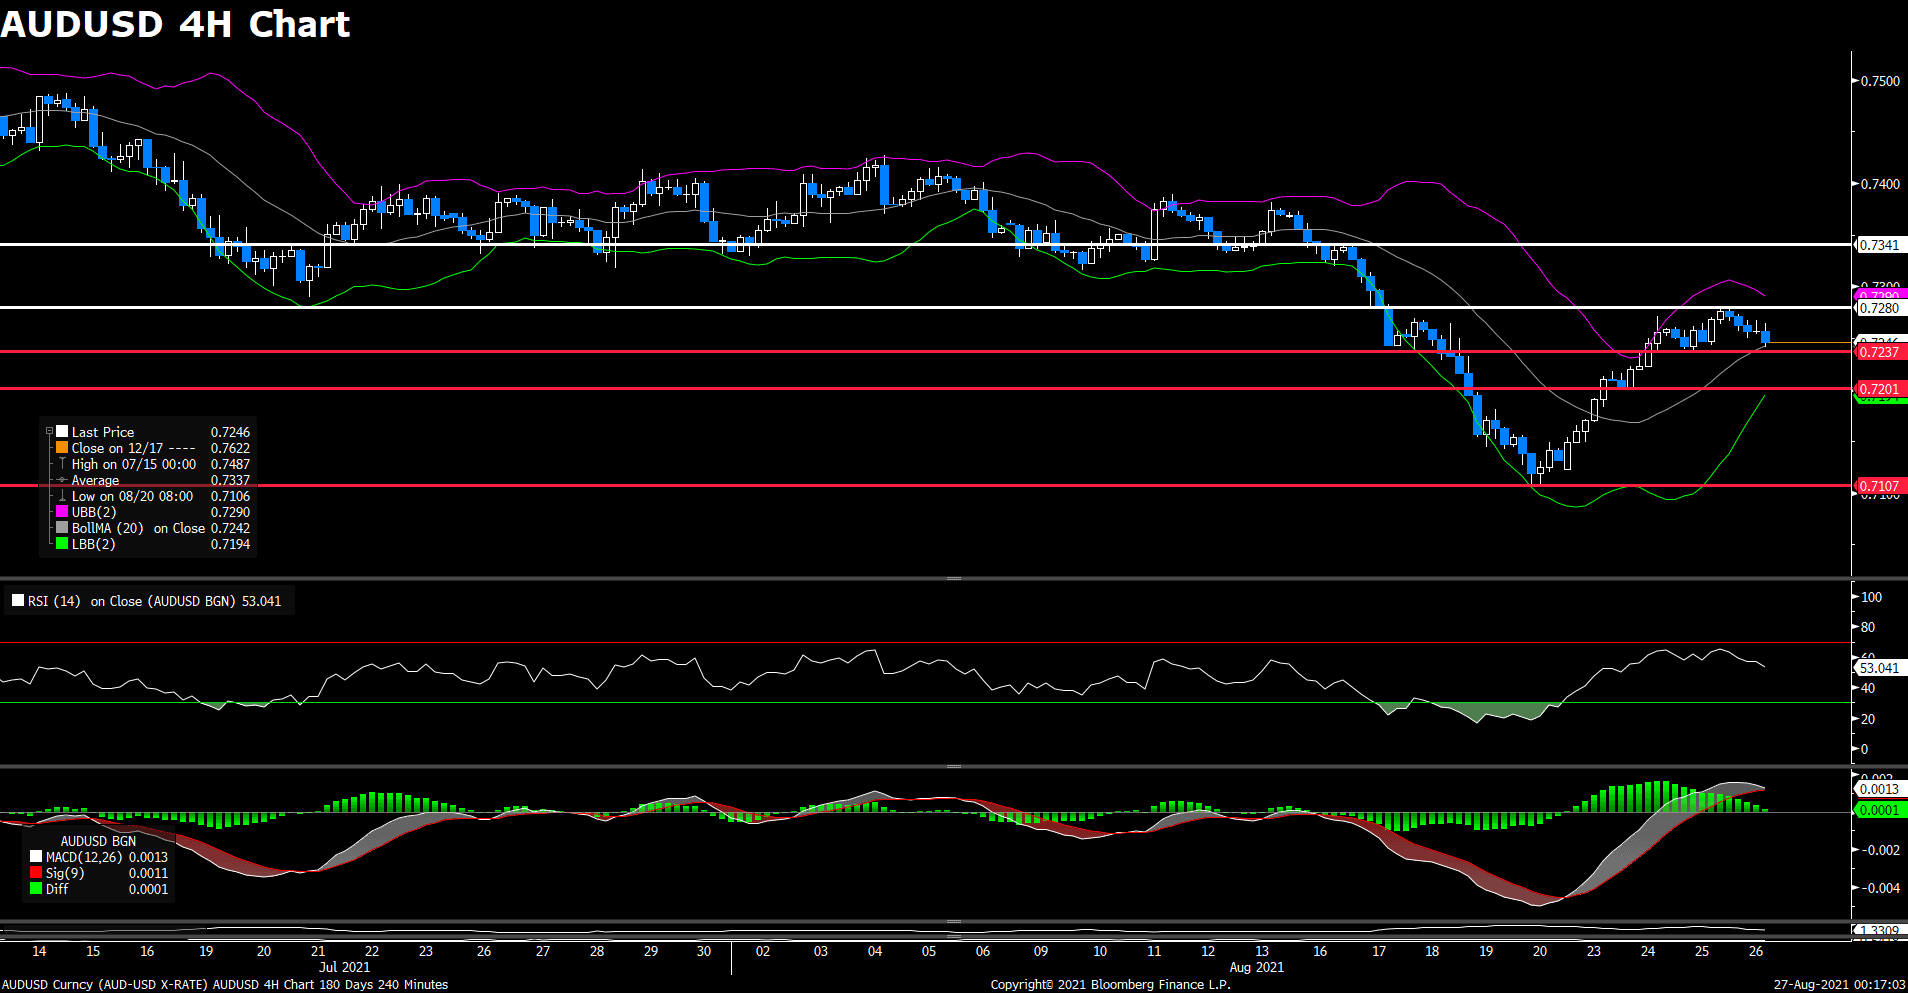The image size is (1908, 993).
Task: Click the AUDUSD Curncy footer description
Action: pyautogui.click(x=225, y=985)
